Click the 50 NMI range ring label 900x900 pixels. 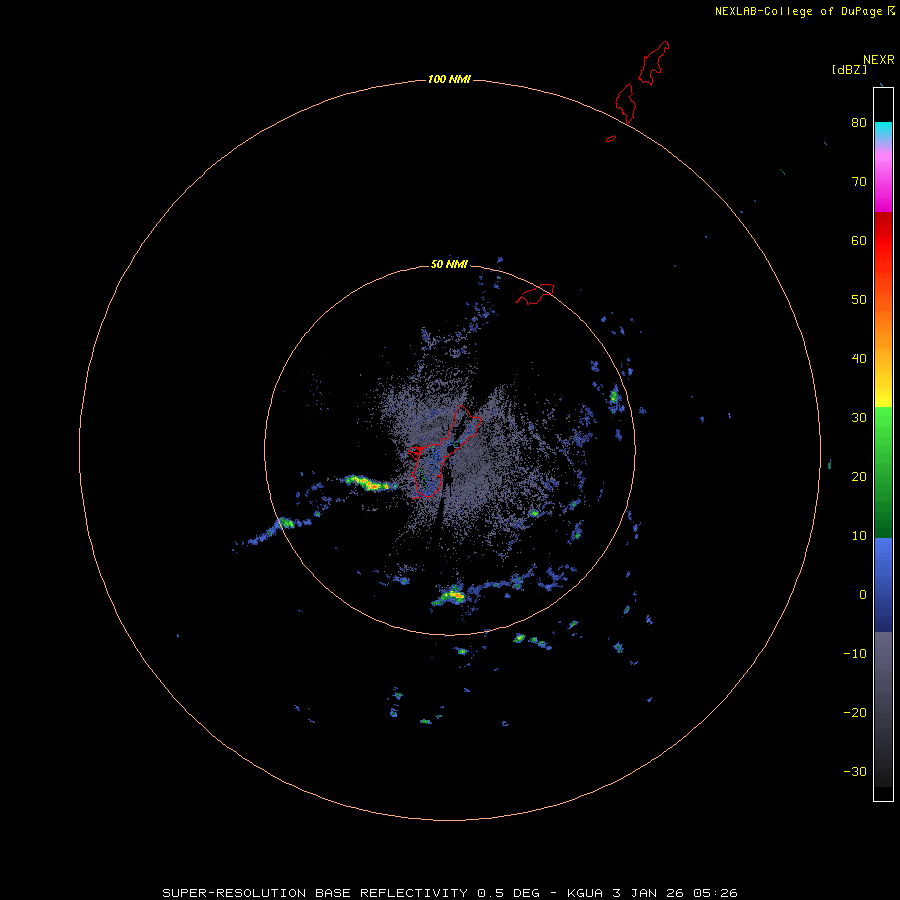click(449, 264)
